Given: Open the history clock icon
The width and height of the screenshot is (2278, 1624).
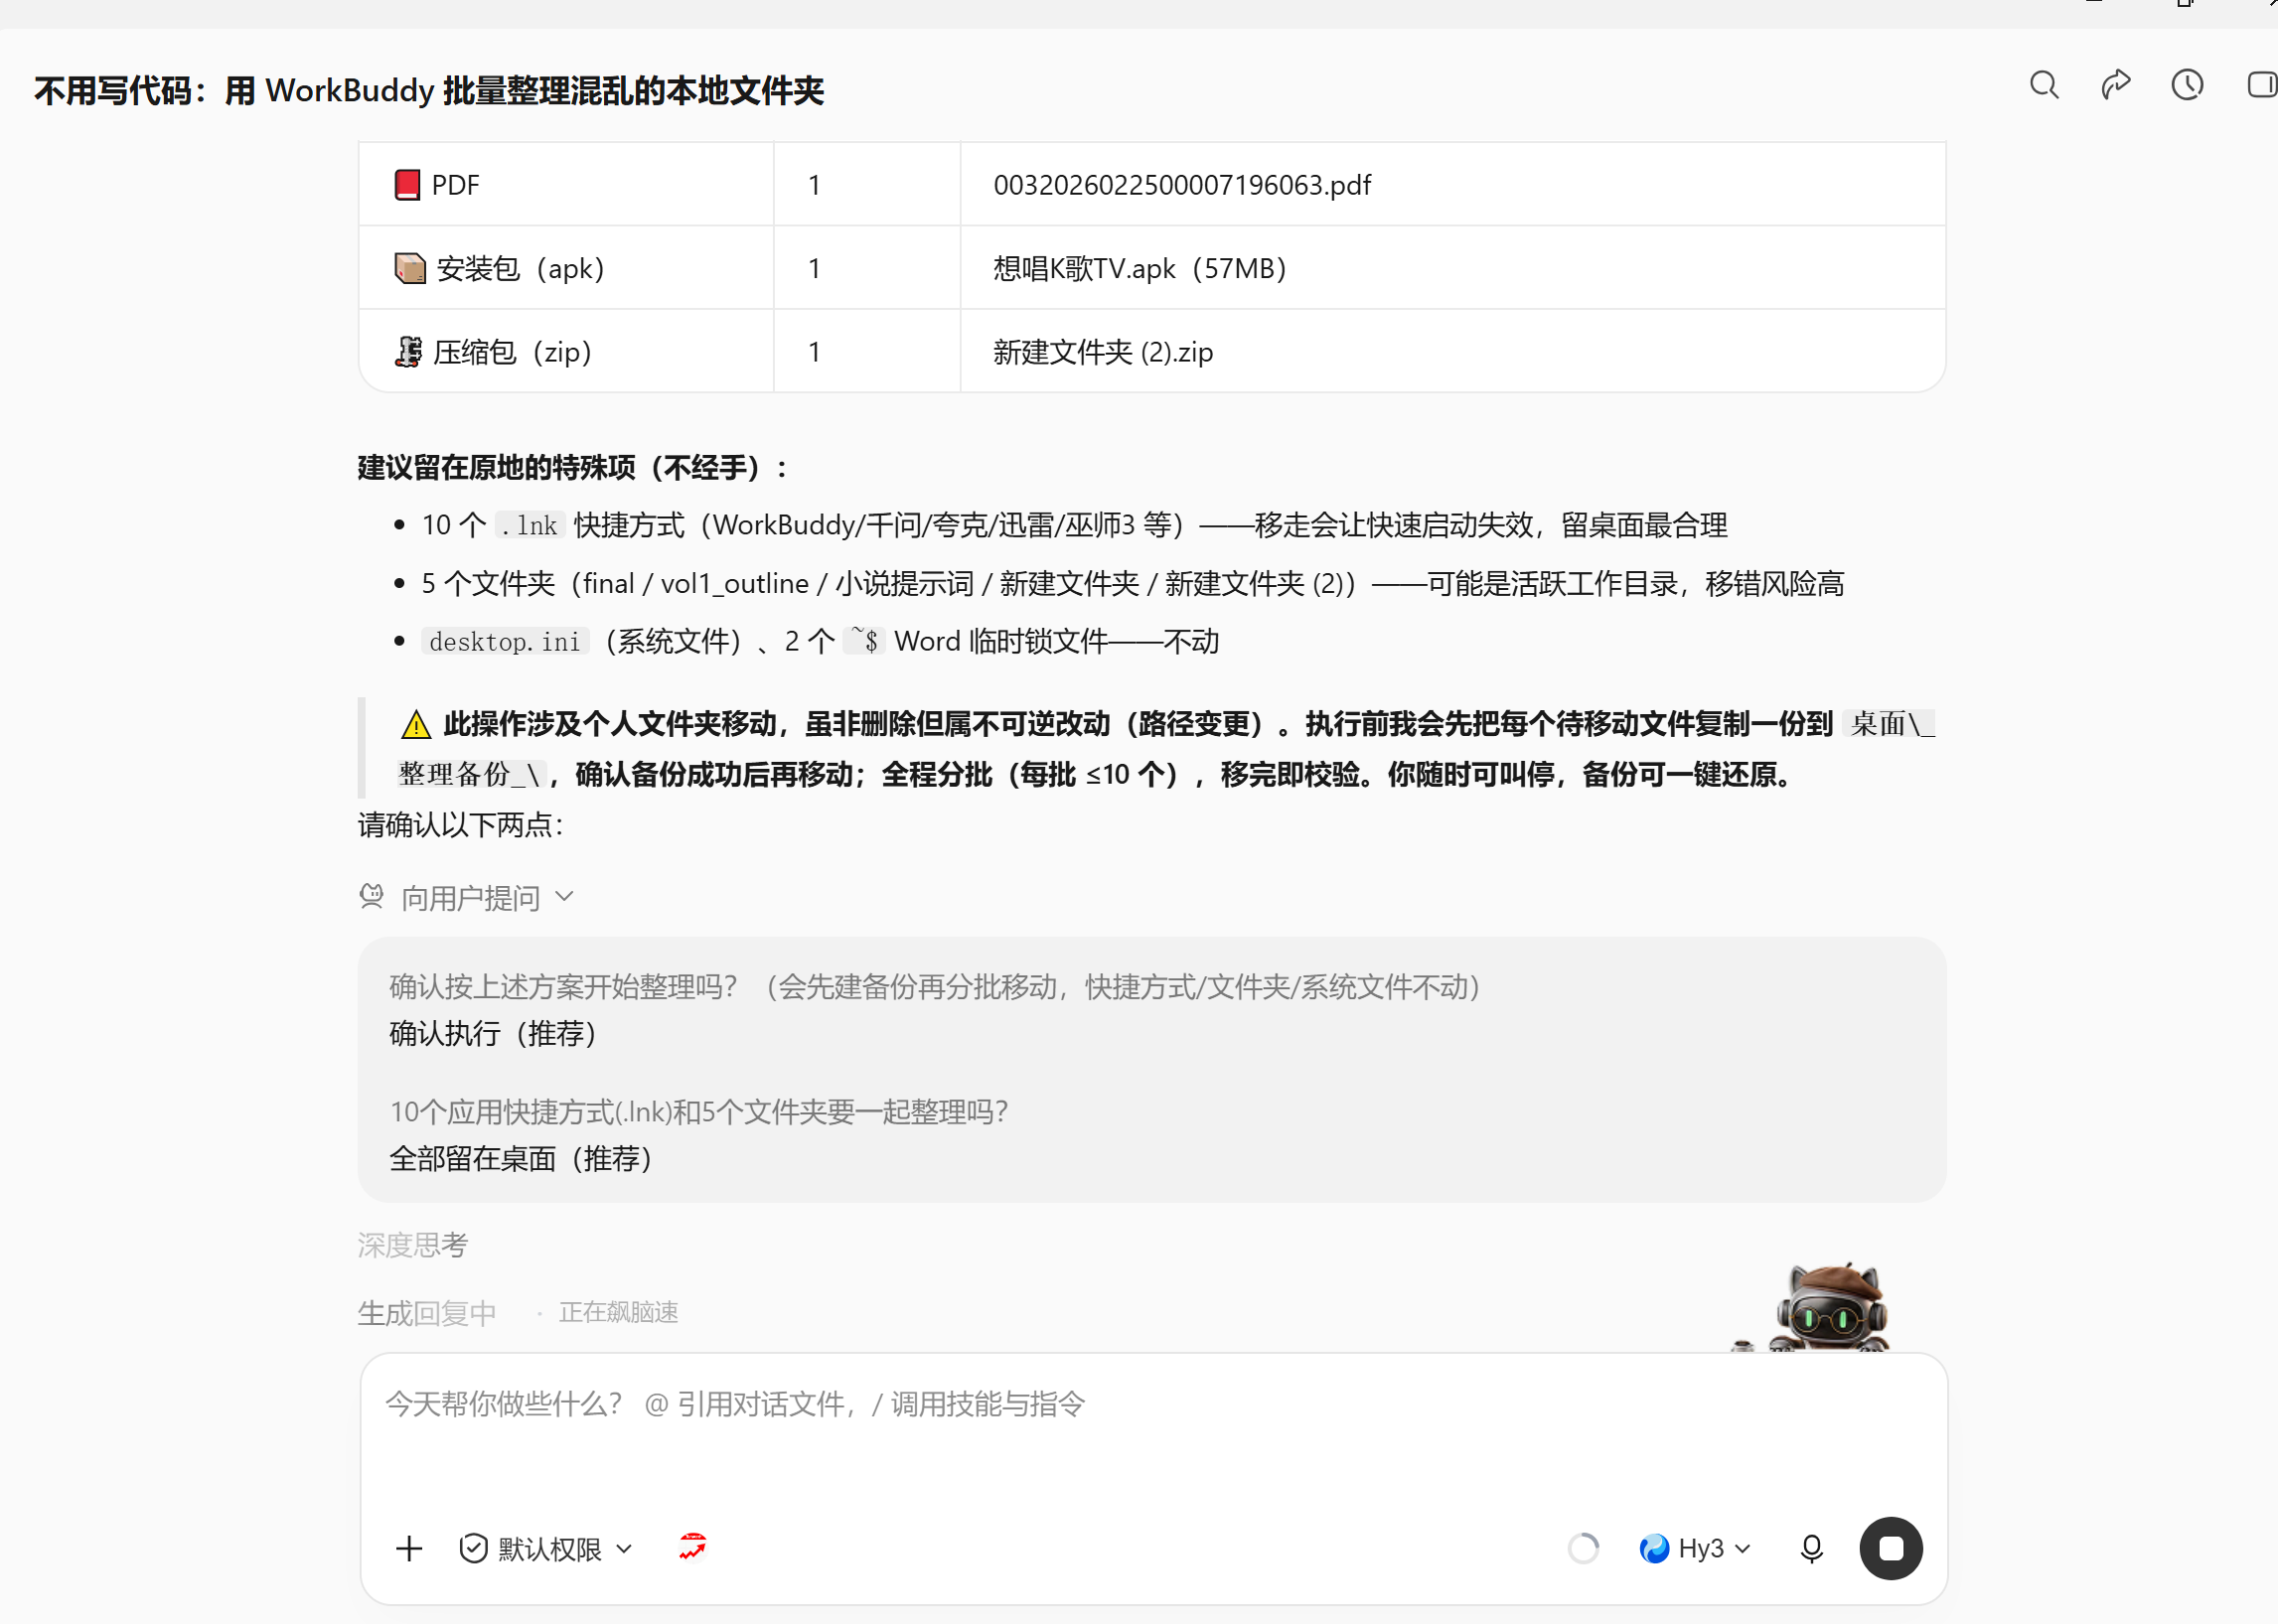Looking at the screenshot, I should tap(2187, 86).
